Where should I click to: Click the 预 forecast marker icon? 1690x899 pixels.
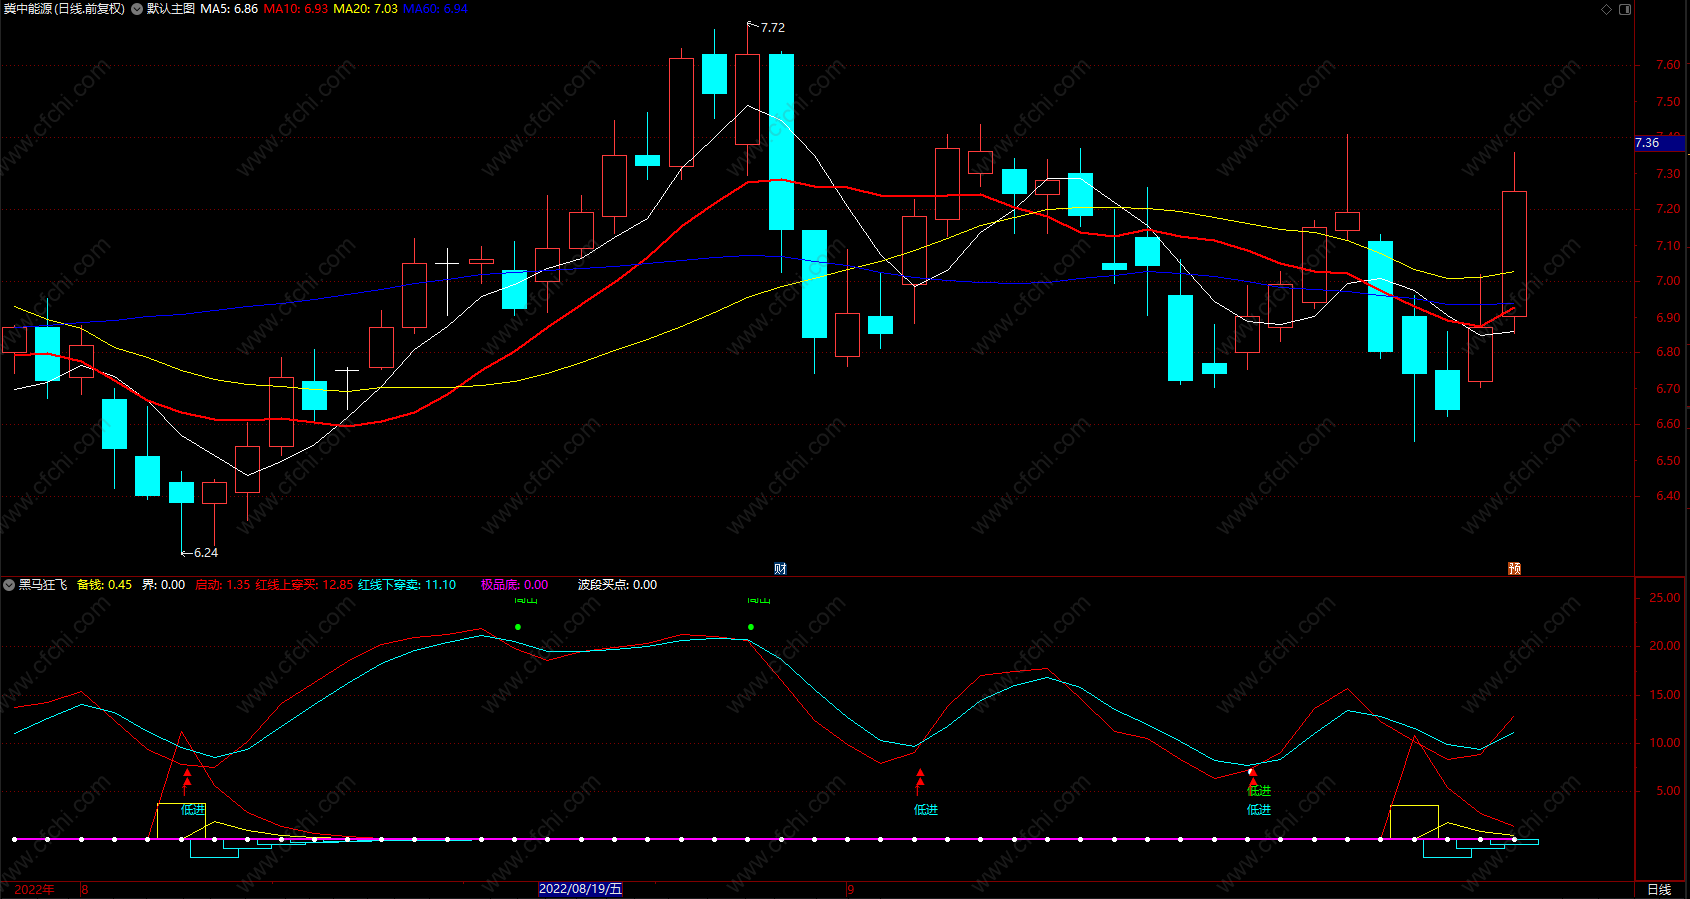[1514, 568]
